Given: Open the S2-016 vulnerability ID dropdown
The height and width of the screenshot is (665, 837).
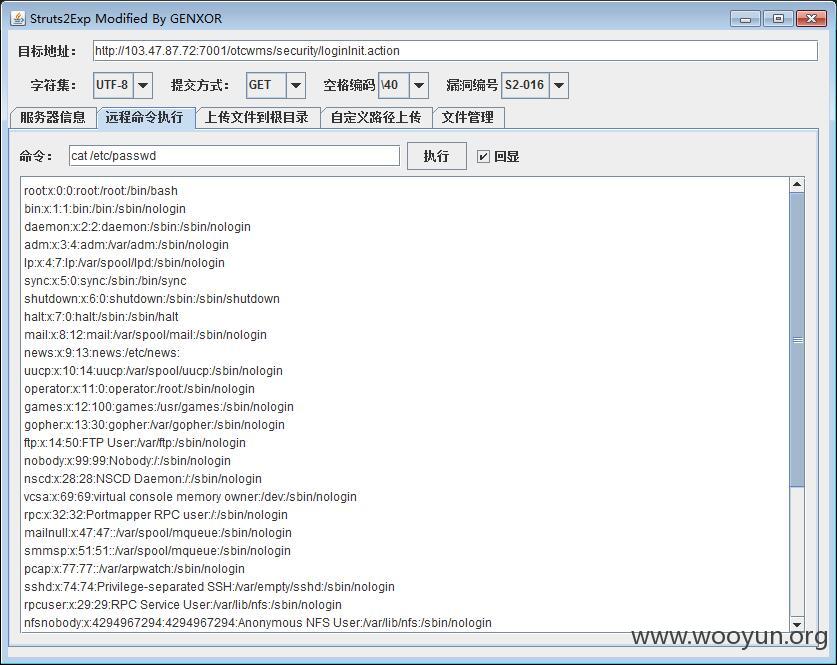Looking at the screenshot, I should pos(559,85).
